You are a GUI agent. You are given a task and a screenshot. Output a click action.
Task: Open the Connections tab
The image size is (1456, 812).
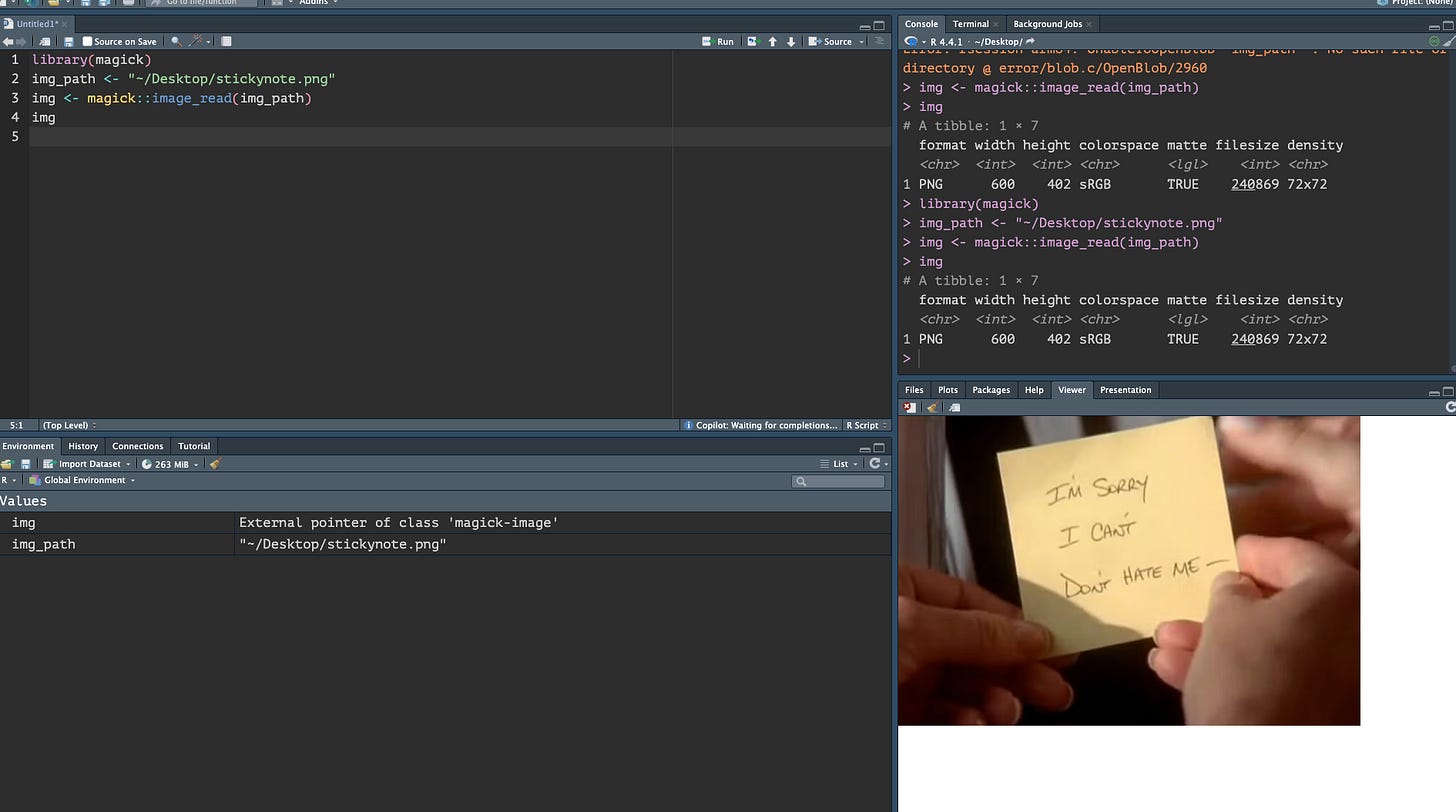coord(137,446)
